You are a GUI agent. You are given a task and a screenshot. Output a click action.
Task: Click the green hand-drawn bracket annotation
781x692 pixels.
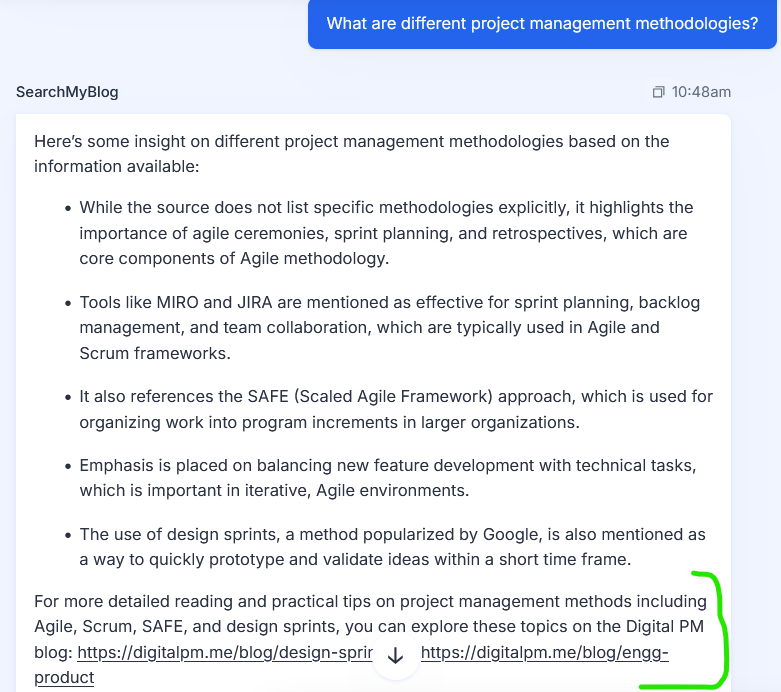pos(720,630)
